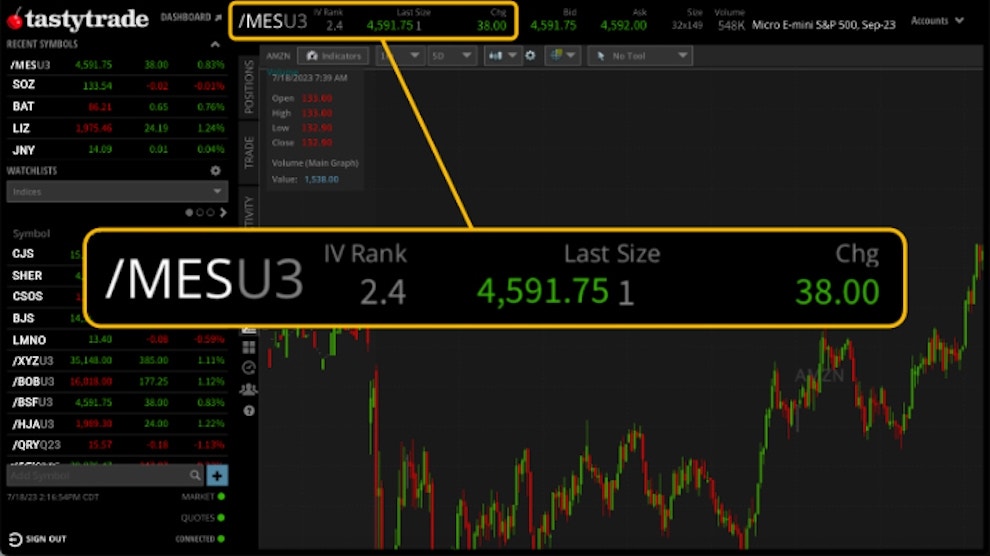The height and width of the screenshot is (556, 990).
Task: Select SHER in watchlist
Action: coord(27,276)
